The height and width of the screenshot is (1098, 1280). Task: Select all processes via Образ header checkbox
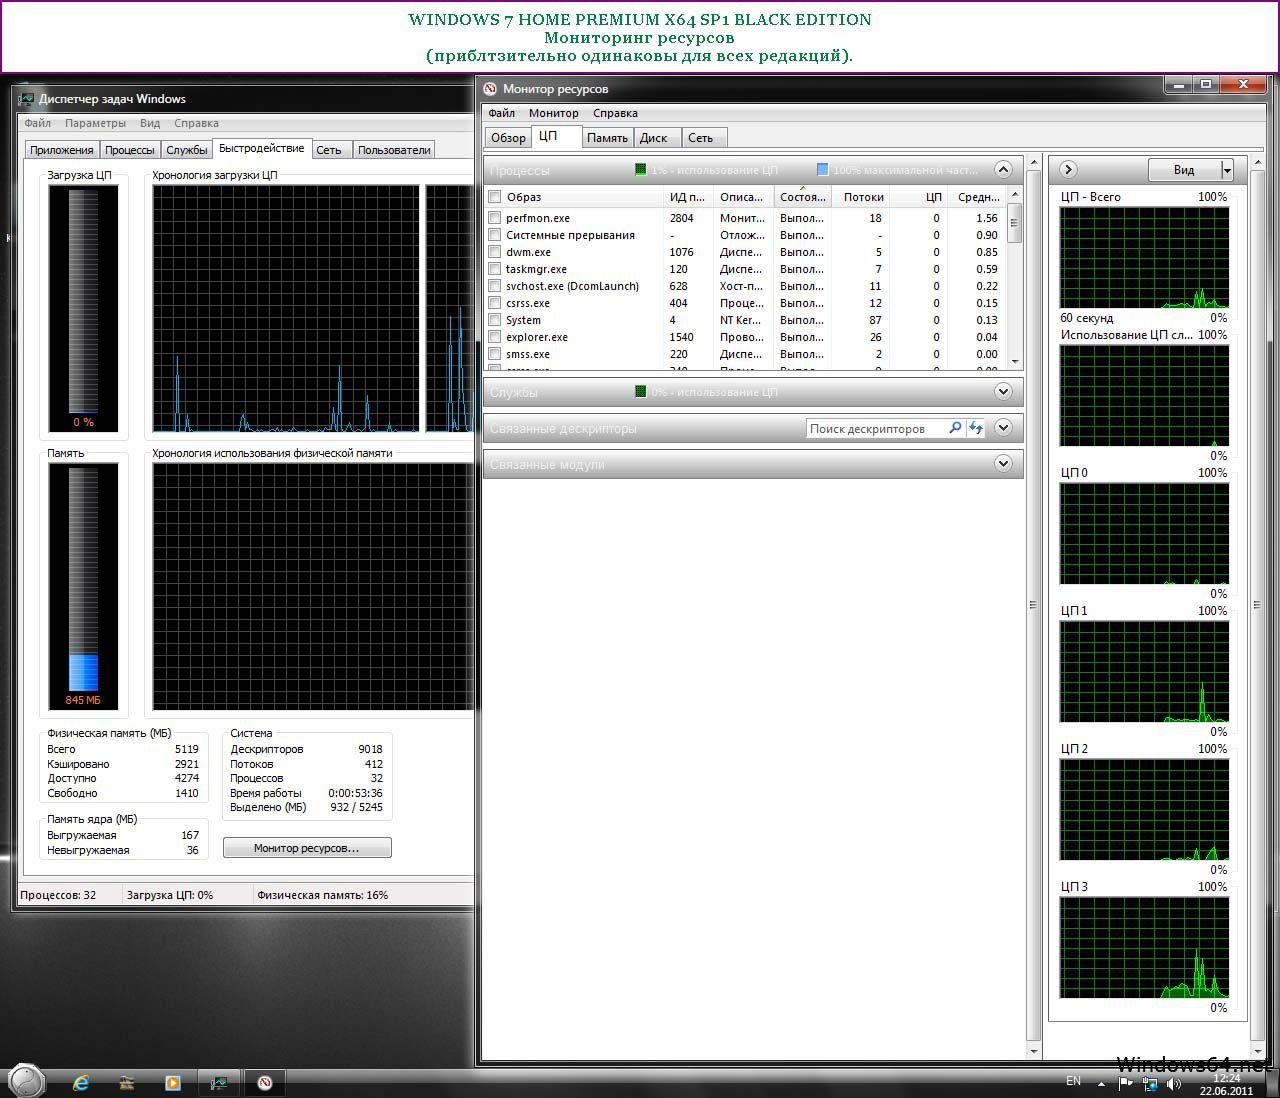(x=494, y=197)
